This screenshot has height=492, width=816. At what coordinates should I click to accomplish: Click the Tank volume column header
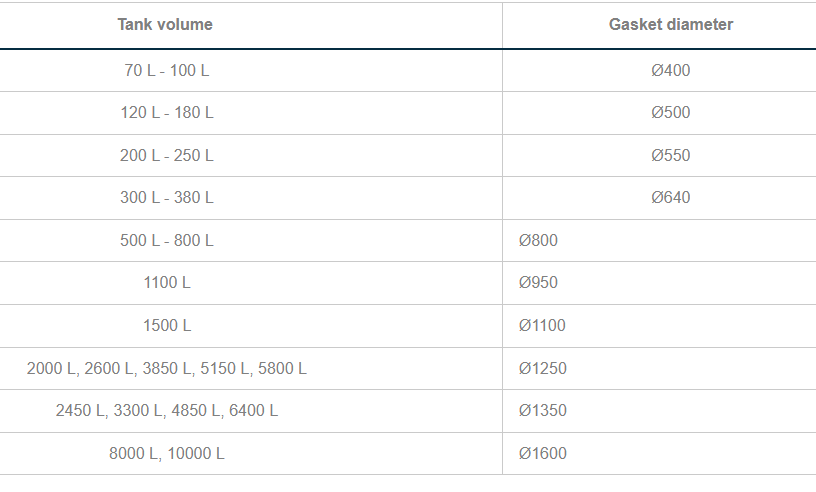point(165,25)
